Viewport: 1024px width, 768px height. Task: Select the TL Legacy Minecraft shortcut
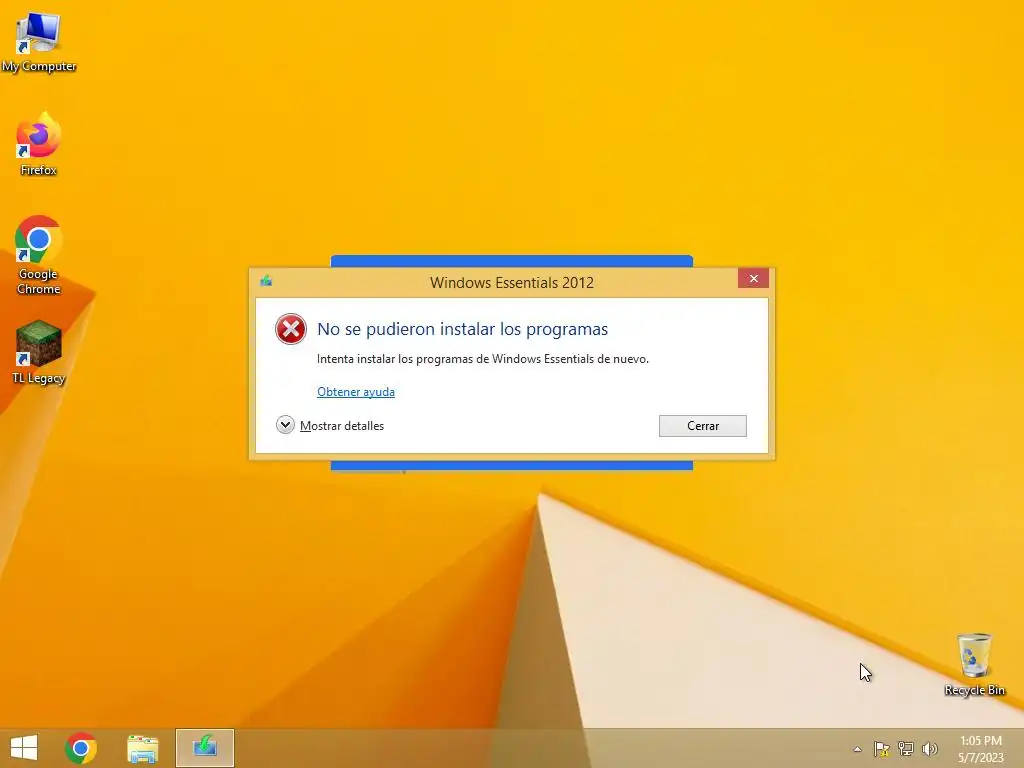coord(39,353)
